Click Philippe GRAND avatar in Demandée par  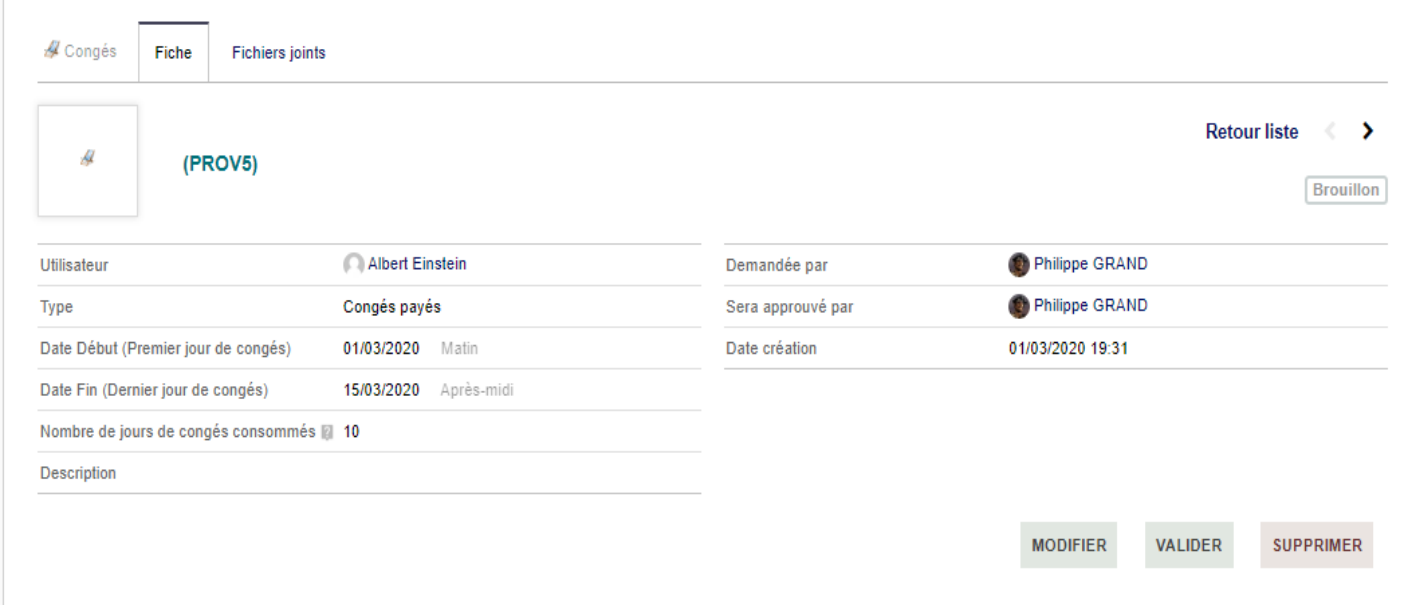pos(1019,265)
